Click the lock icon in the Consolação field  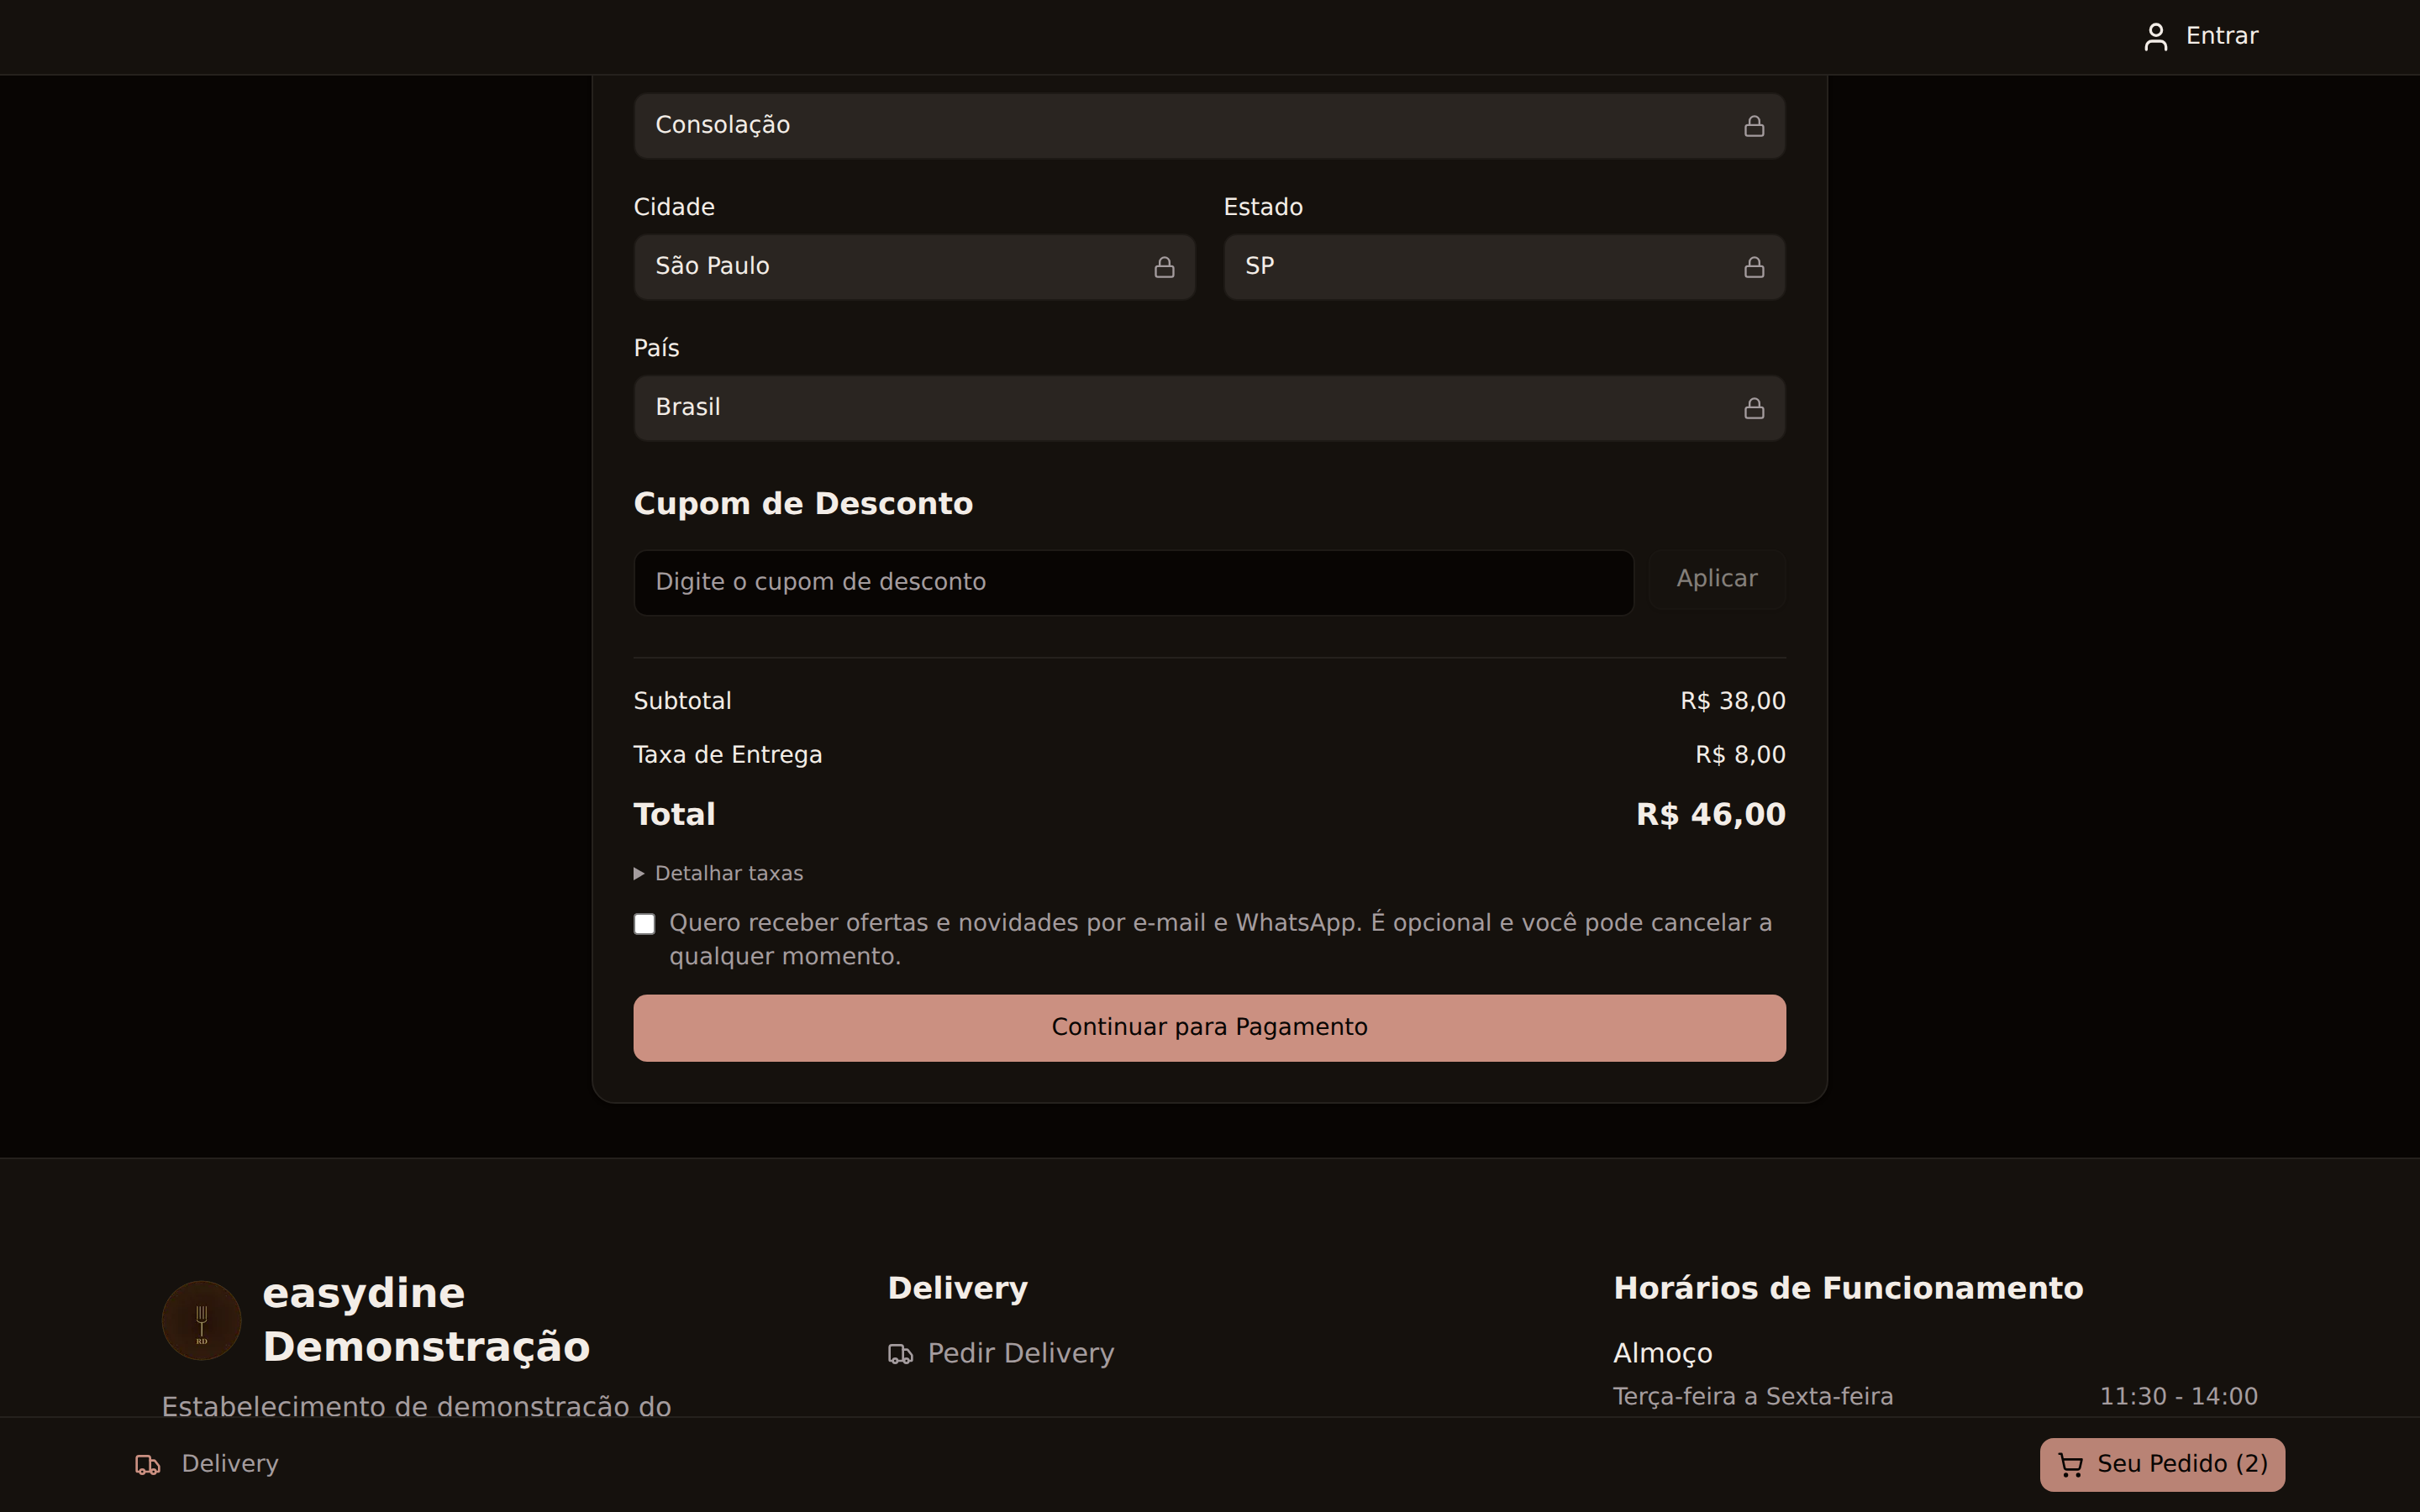(x=1754, y=126)
